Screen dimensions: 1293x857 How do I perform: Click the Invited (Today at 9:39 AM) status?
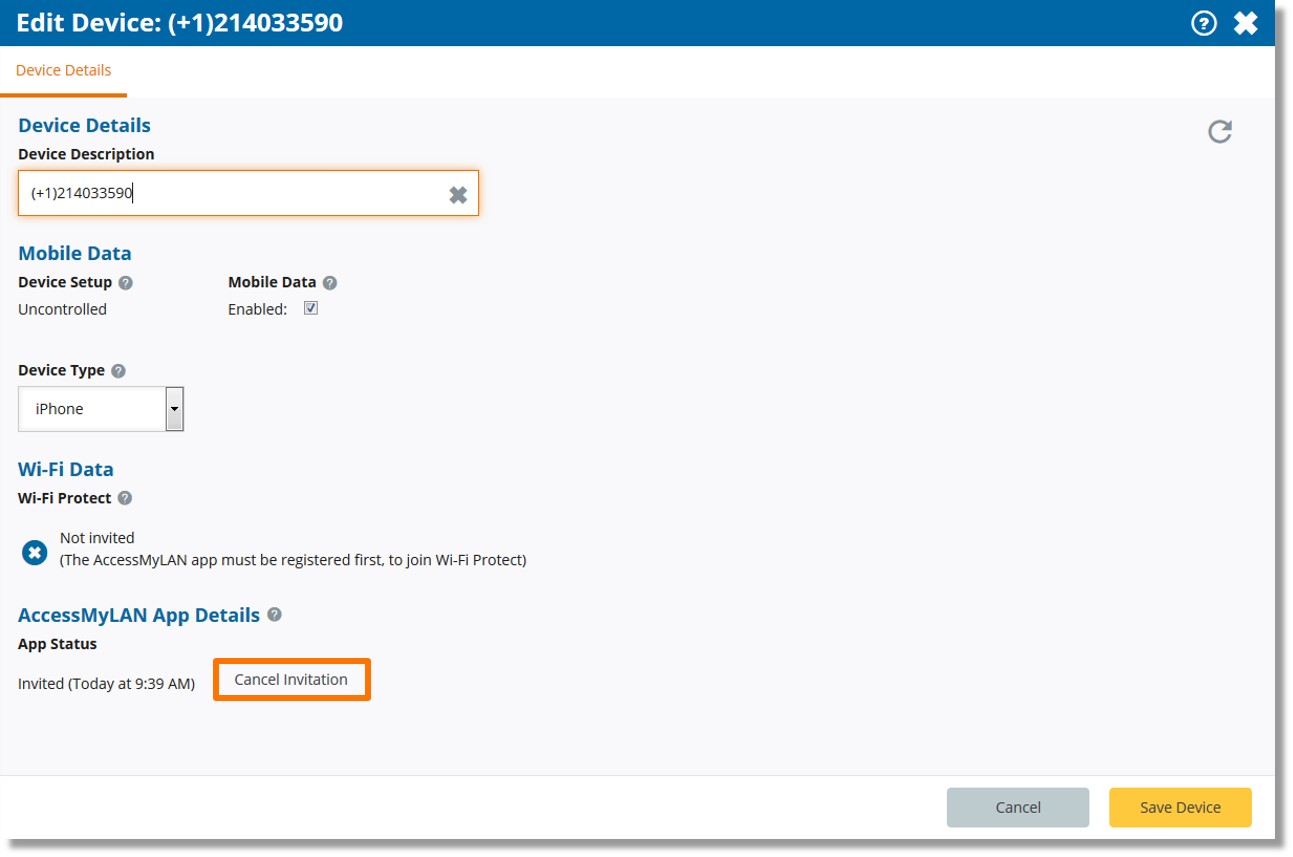[x=106, y=685]
